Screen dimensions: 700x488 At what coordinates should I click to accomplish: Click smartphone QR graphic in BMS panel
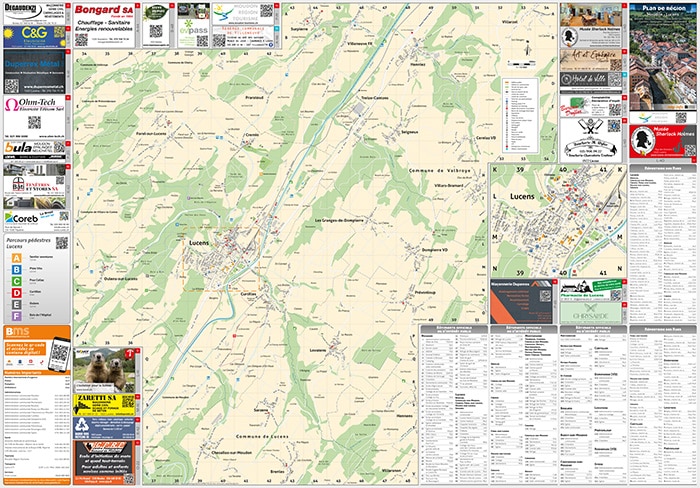(59, 354)
